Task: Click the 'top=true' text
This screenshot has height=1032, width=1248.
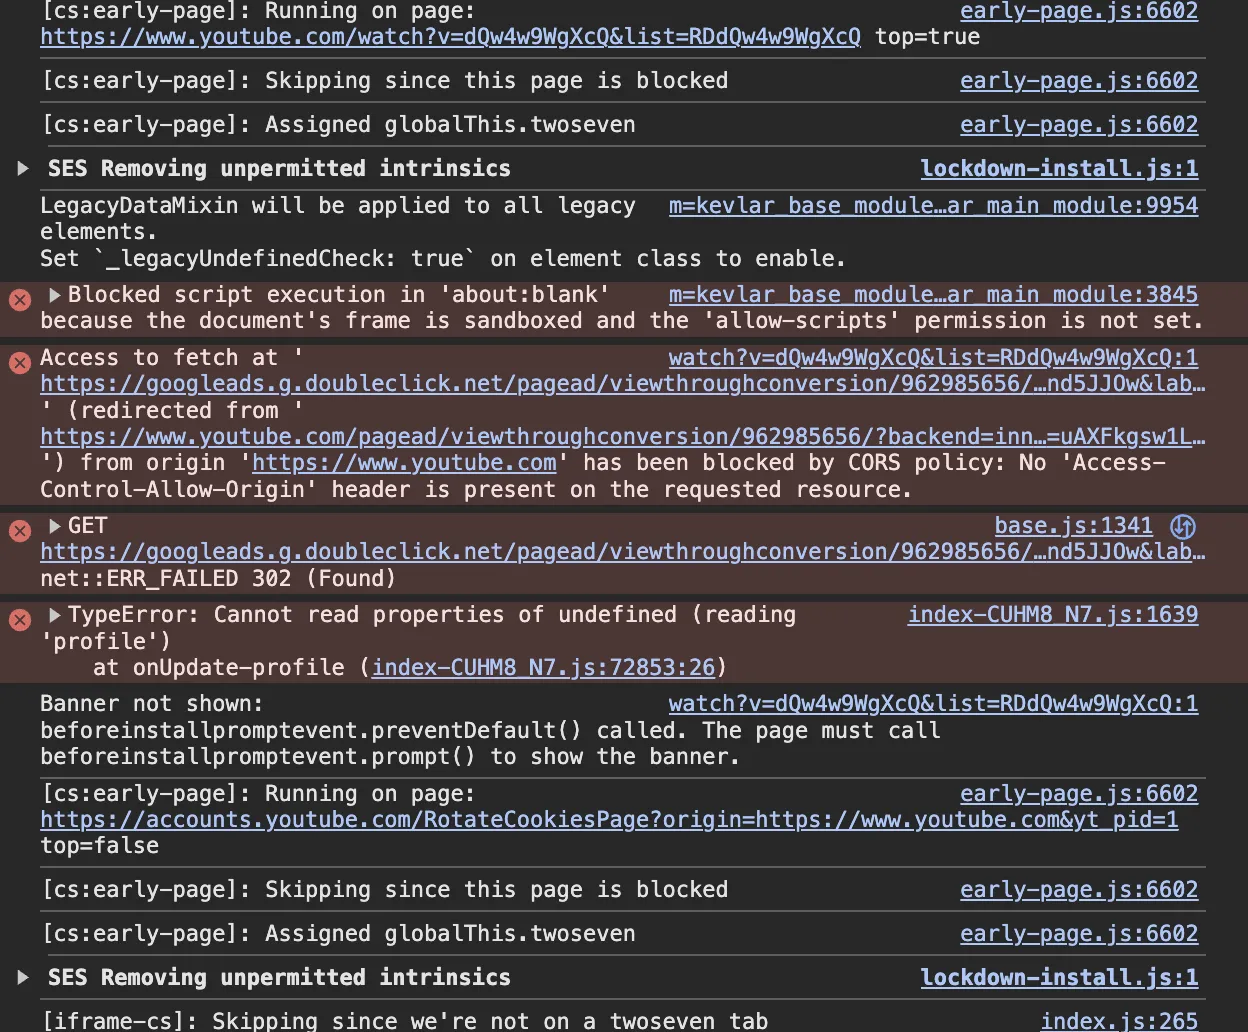Action: pos(927,37)
